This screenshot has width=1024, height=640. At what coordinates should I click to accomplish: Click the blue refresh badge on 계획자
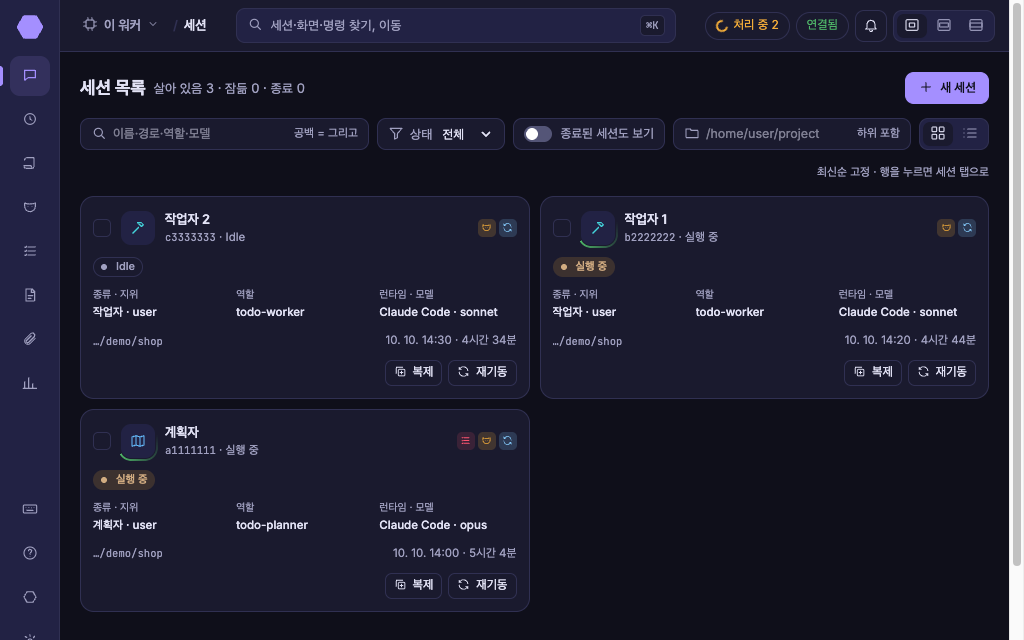coord(508,441)
